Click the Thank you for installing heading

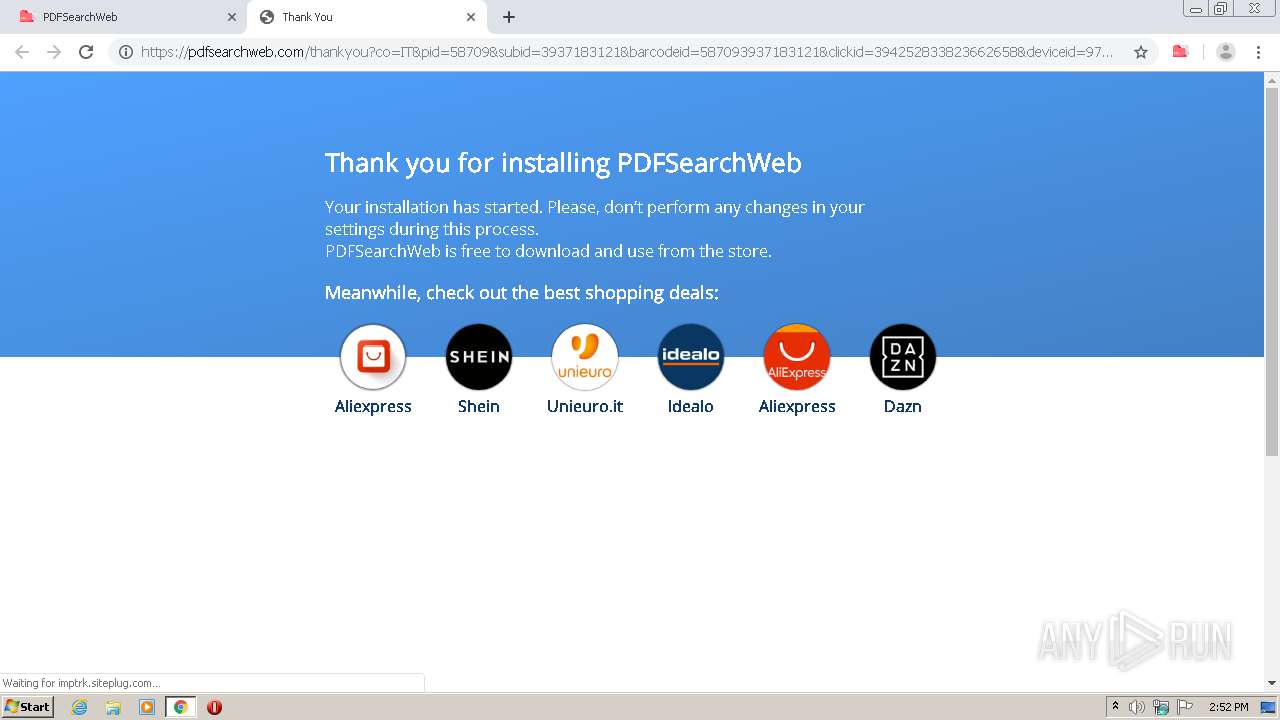tap(563, 163)
